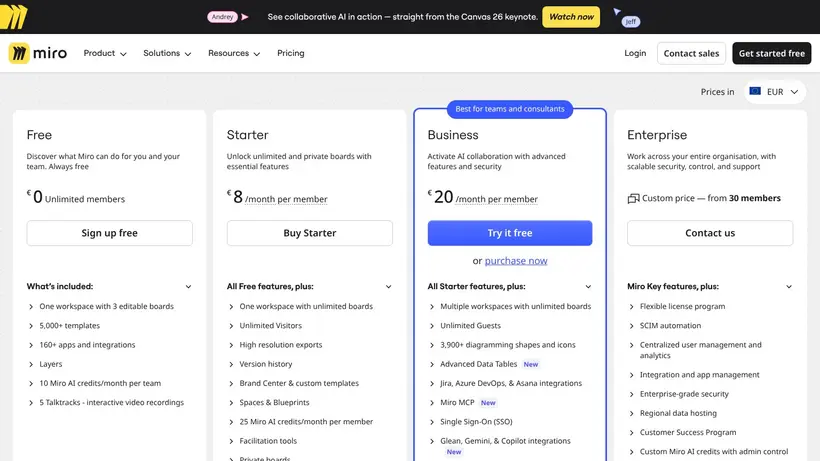
Task: Expand the Version history feature
Action: (x=260, y=364)
